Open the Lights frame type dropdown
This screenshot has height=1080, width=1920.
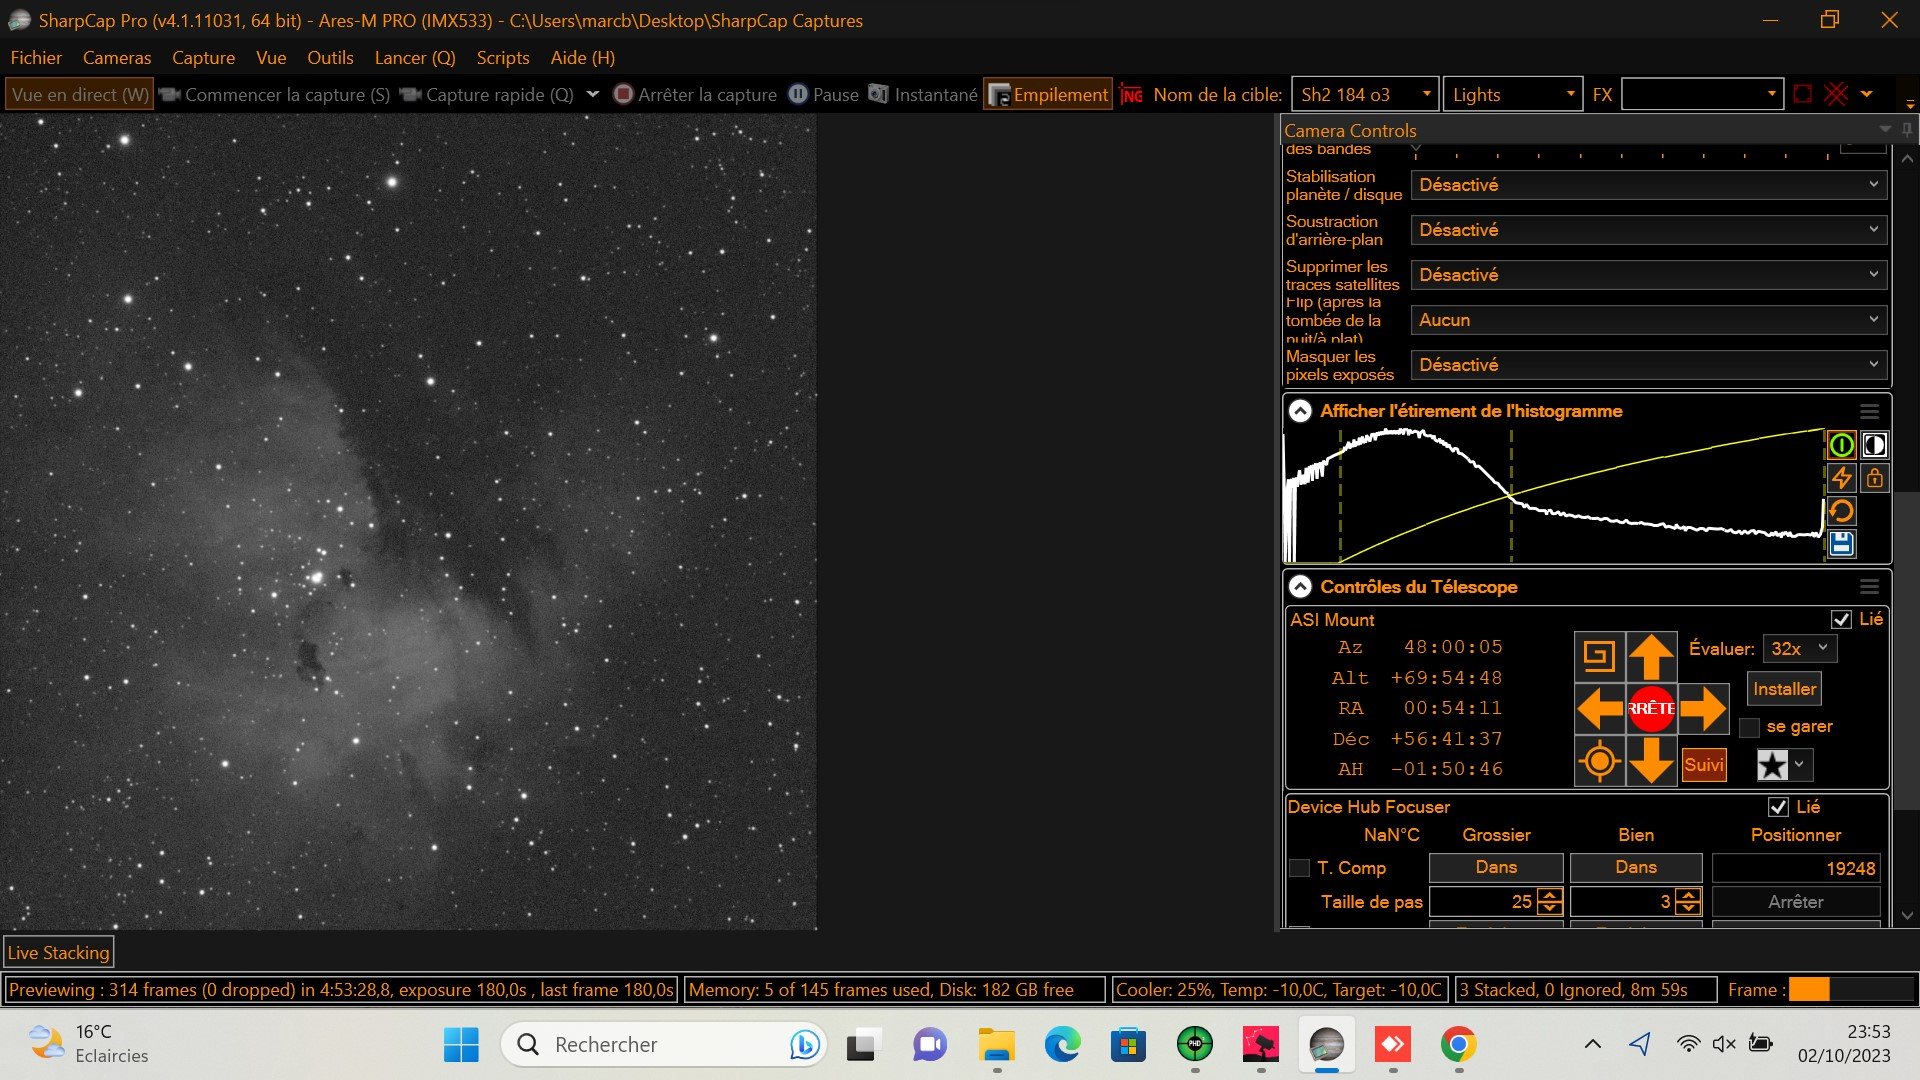point(1513,94)
